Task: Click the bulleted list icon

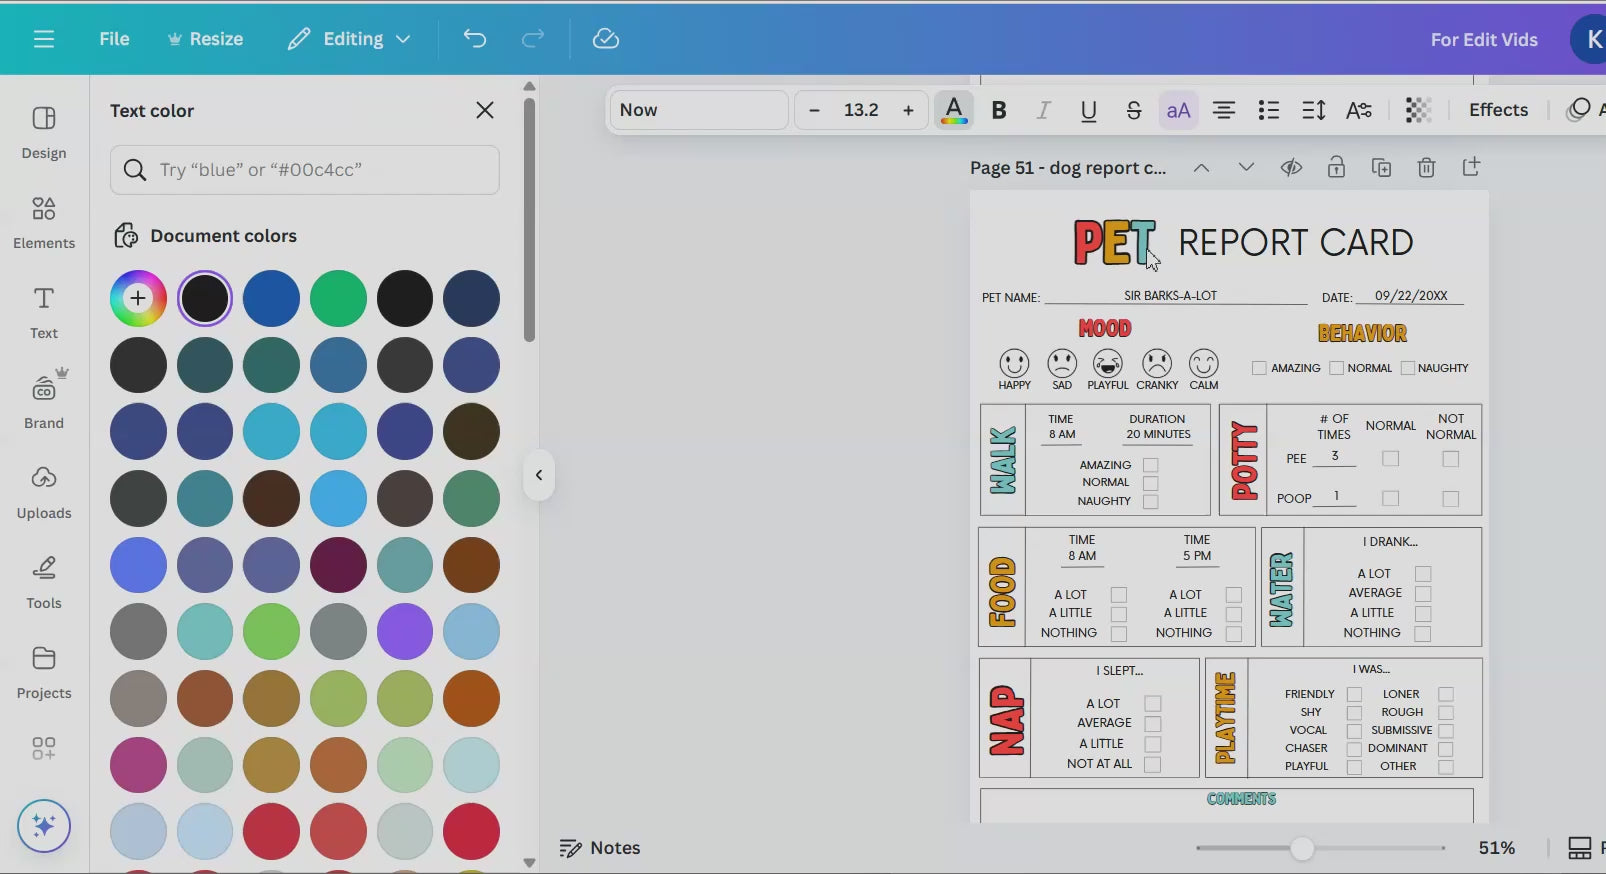Action: click(x=1268, y=110)
